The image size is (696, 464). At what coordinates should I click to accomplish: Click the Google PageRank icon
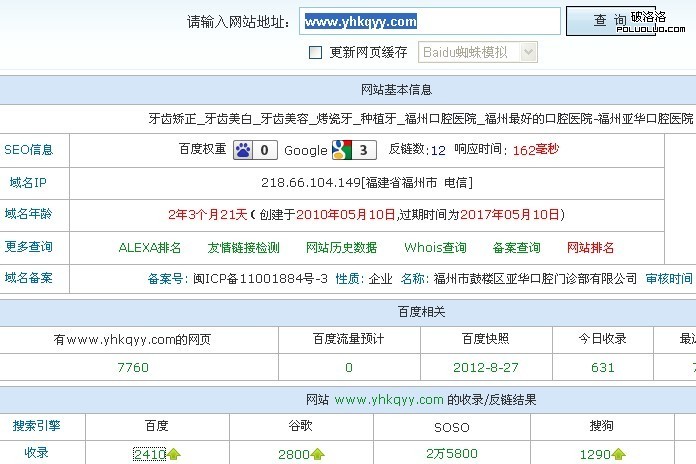(342, 150)
